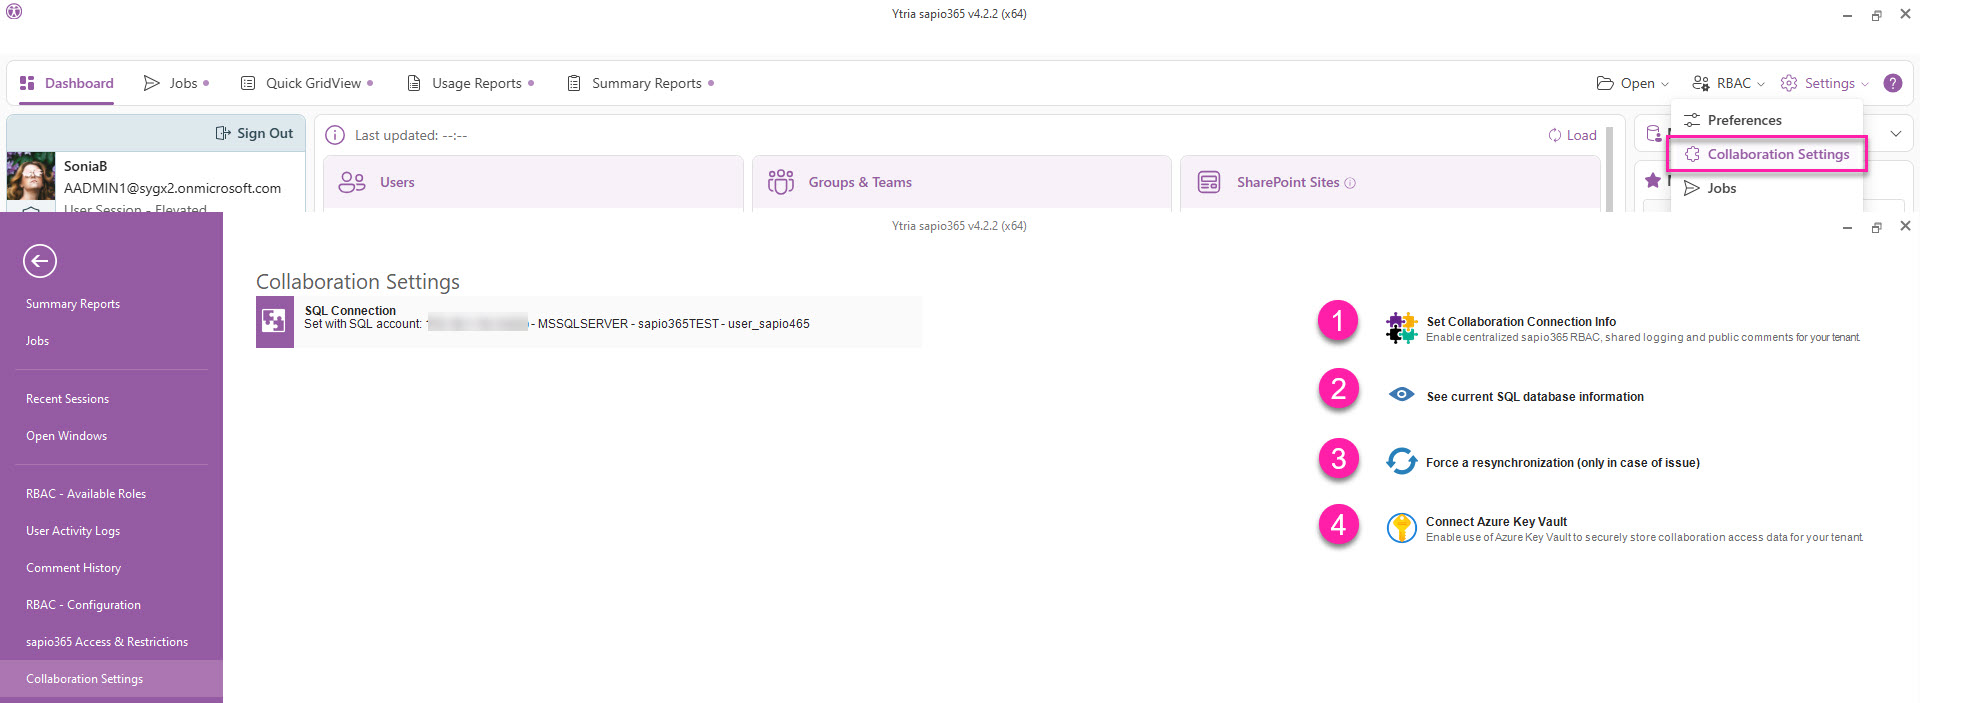
Task: Open Open Windows in sidebar
Action: coord(66,436)
